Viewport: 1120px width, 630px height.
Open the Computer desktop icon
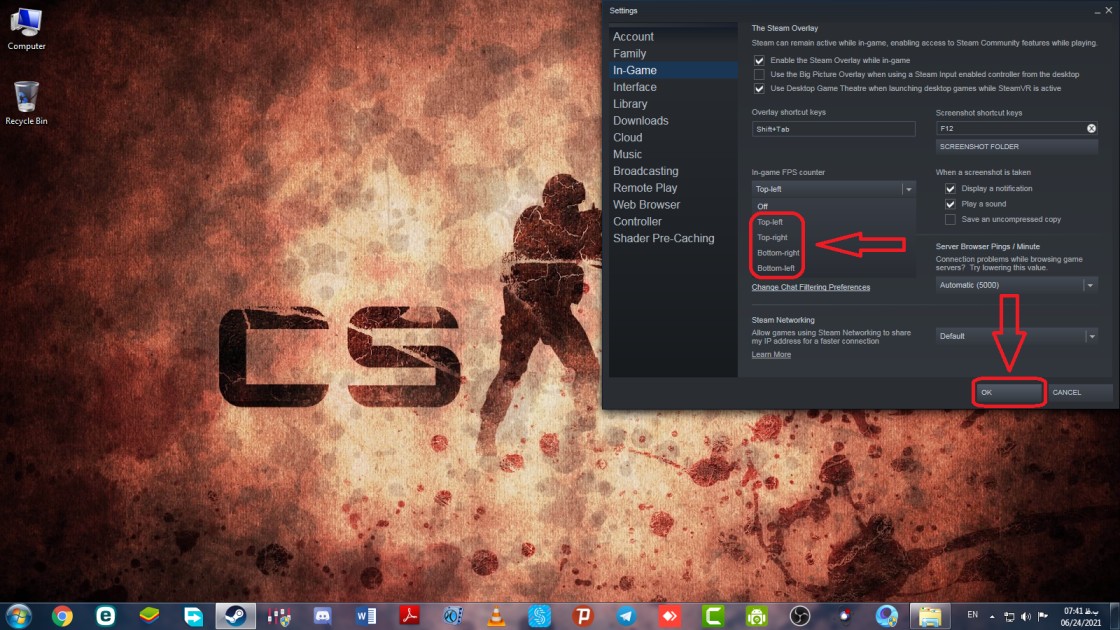(x=26, y=29)
